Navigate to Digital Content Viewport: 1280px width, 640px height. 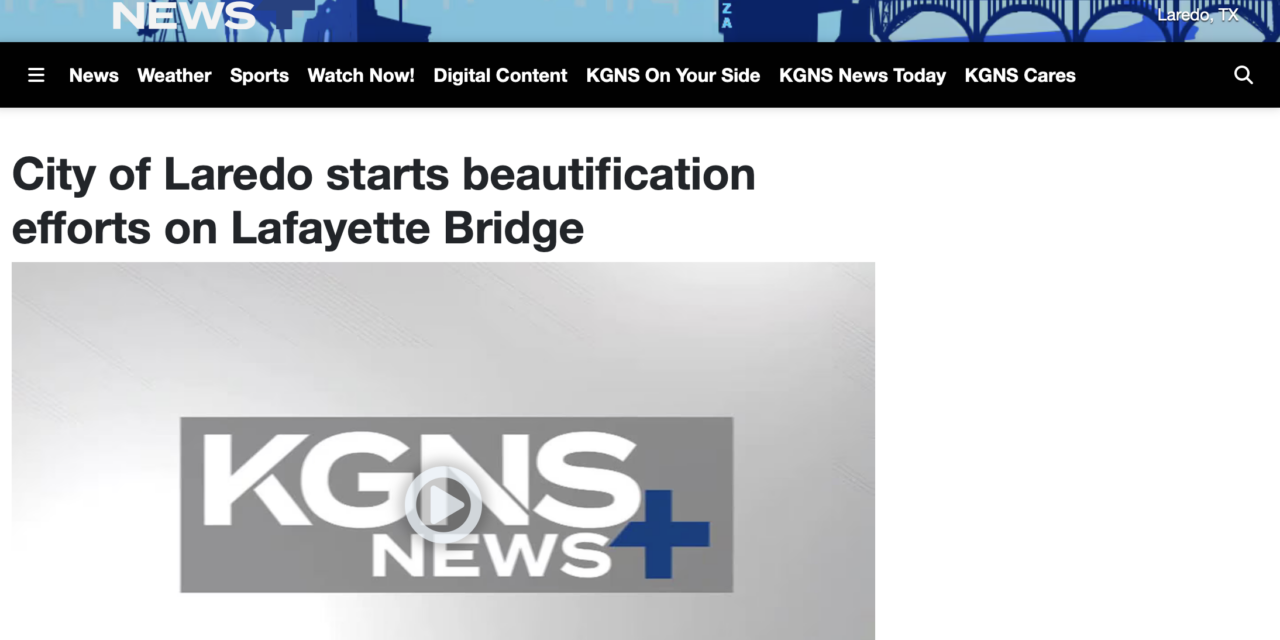(x=500, y=75)
